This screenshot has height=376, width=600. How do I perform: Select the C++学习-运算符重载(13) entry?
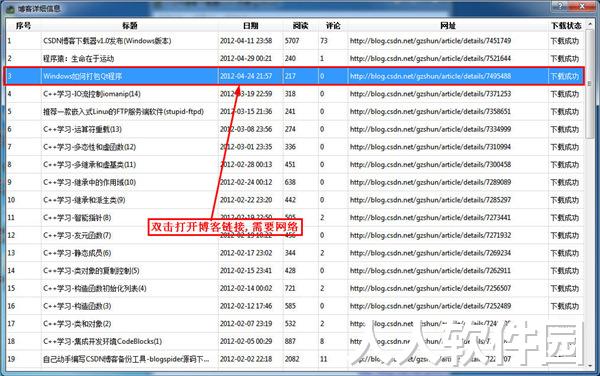[x=82, y=129]
